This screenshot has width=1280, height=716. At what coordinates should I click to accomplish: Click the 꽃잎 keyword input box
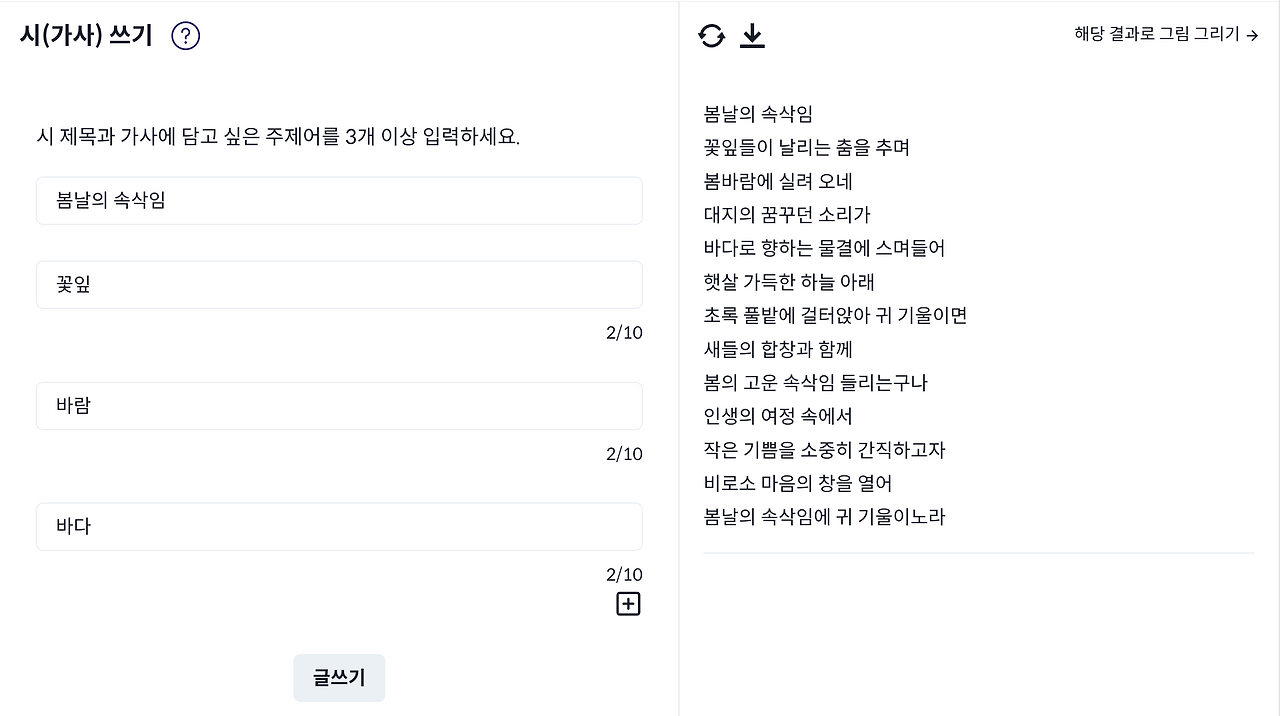coord(339,284)
